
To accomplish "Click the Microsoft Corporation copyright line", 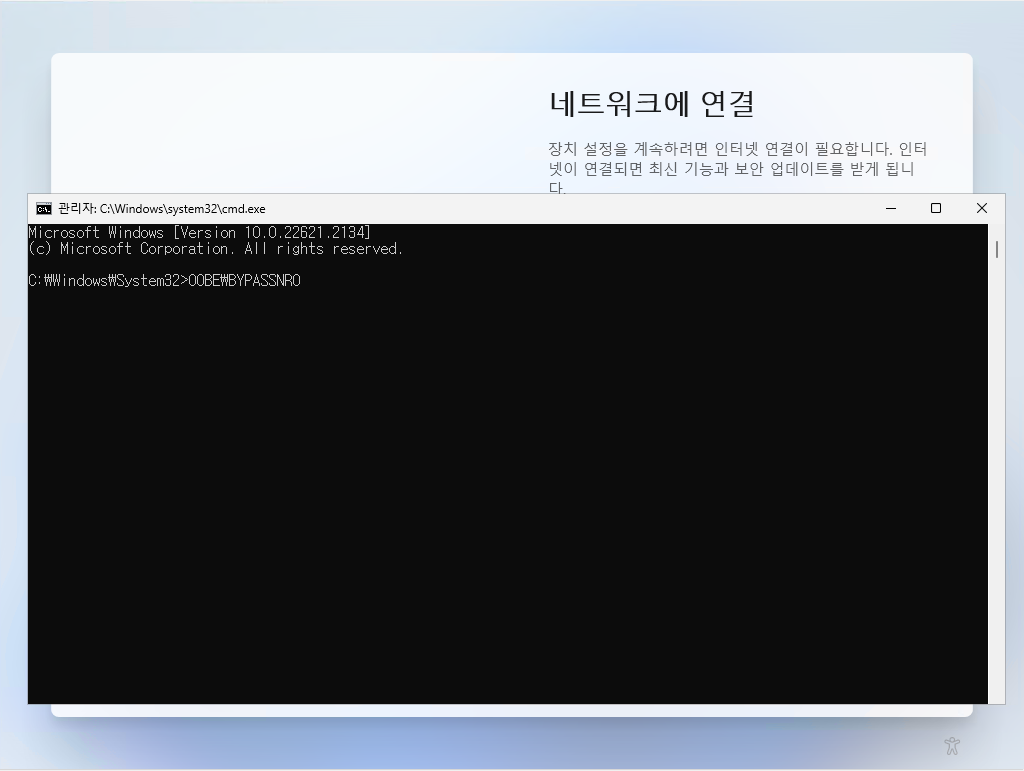I will [216, 249].
